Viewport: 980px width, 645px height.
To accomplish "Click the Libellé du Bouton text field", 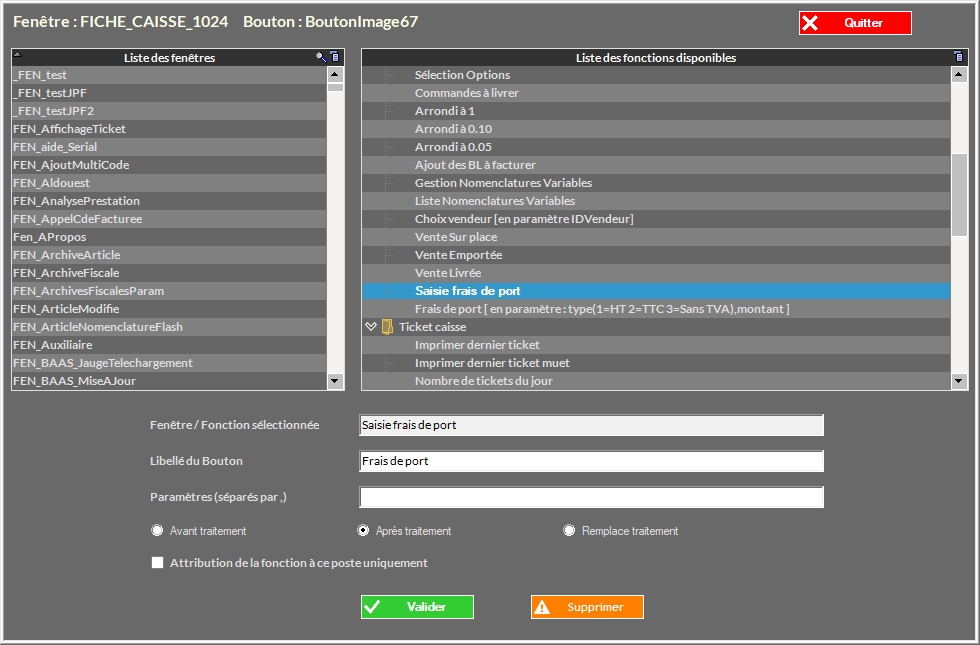I will click(x=591, y=461).
